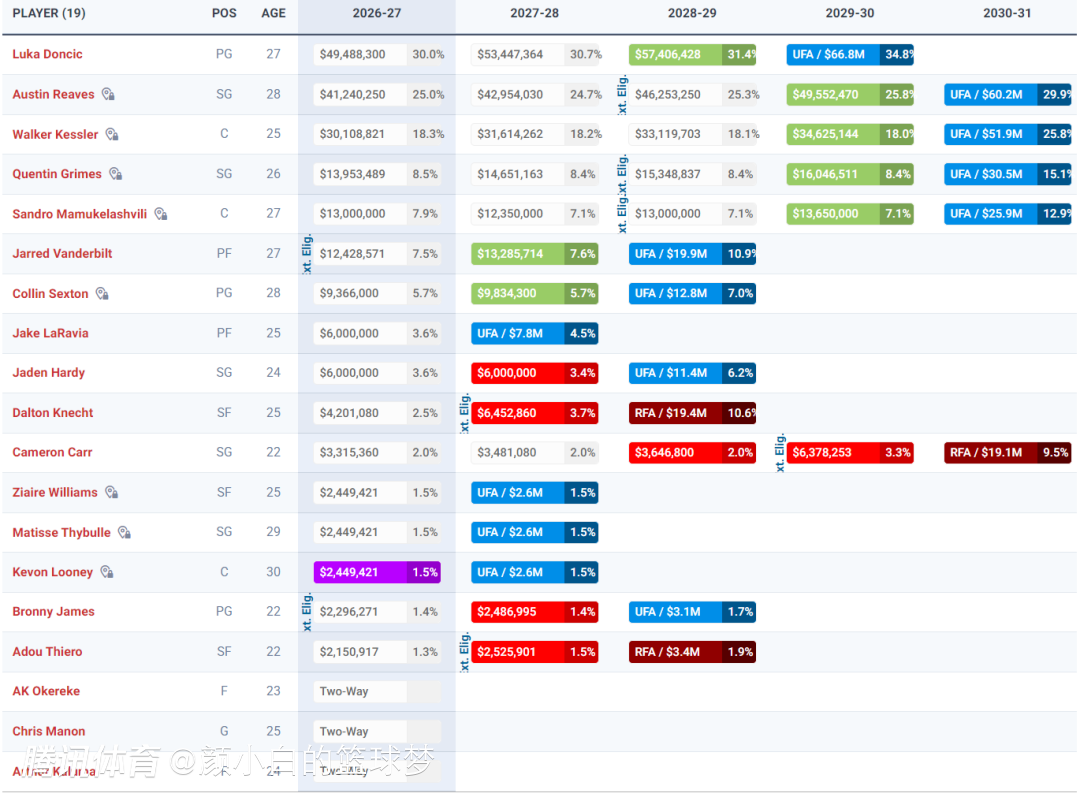
Task: Open the Bronny James player link
Action: pos(54,612)
